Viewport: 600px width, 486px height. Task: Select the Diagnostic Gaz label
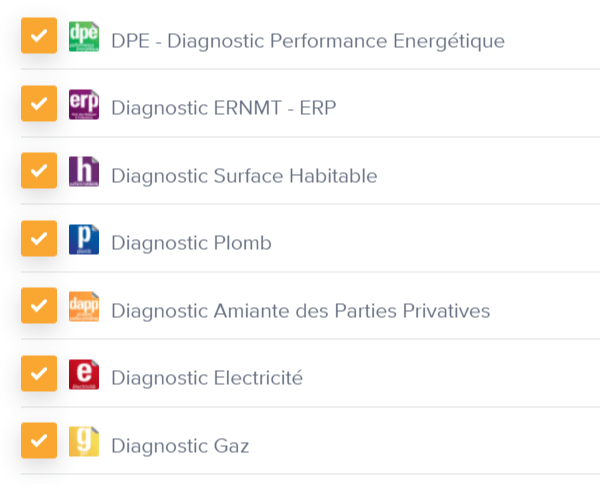pyautogui.click(x=180, y=446)
